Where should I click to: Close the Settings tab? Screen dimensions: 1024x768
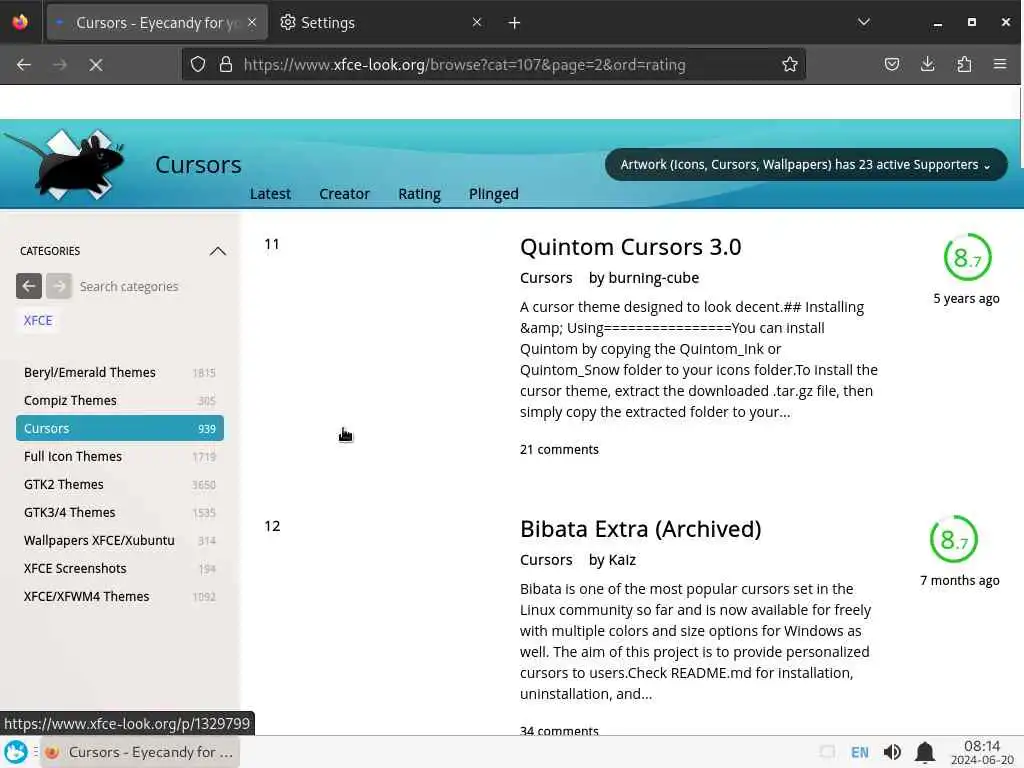(477, 22)
